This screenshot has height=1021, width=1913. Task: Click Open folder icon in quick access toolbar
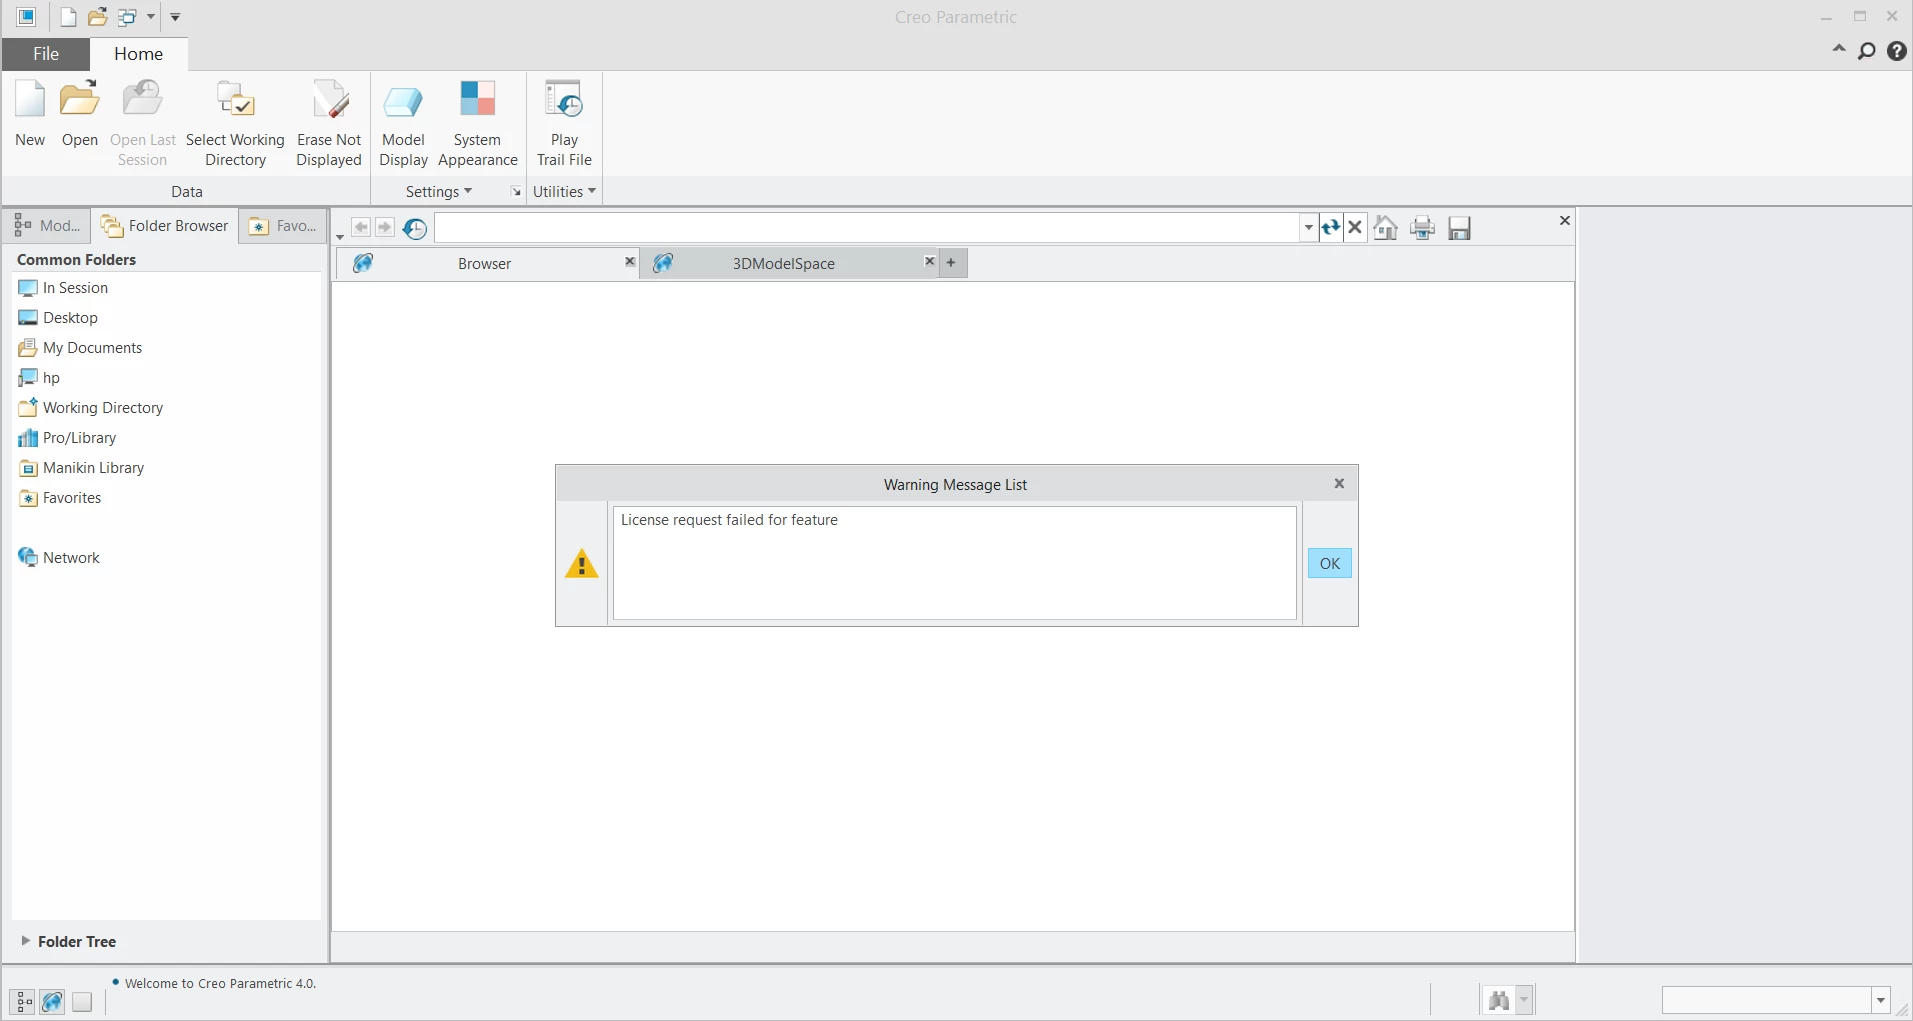[x=97, y=17]
